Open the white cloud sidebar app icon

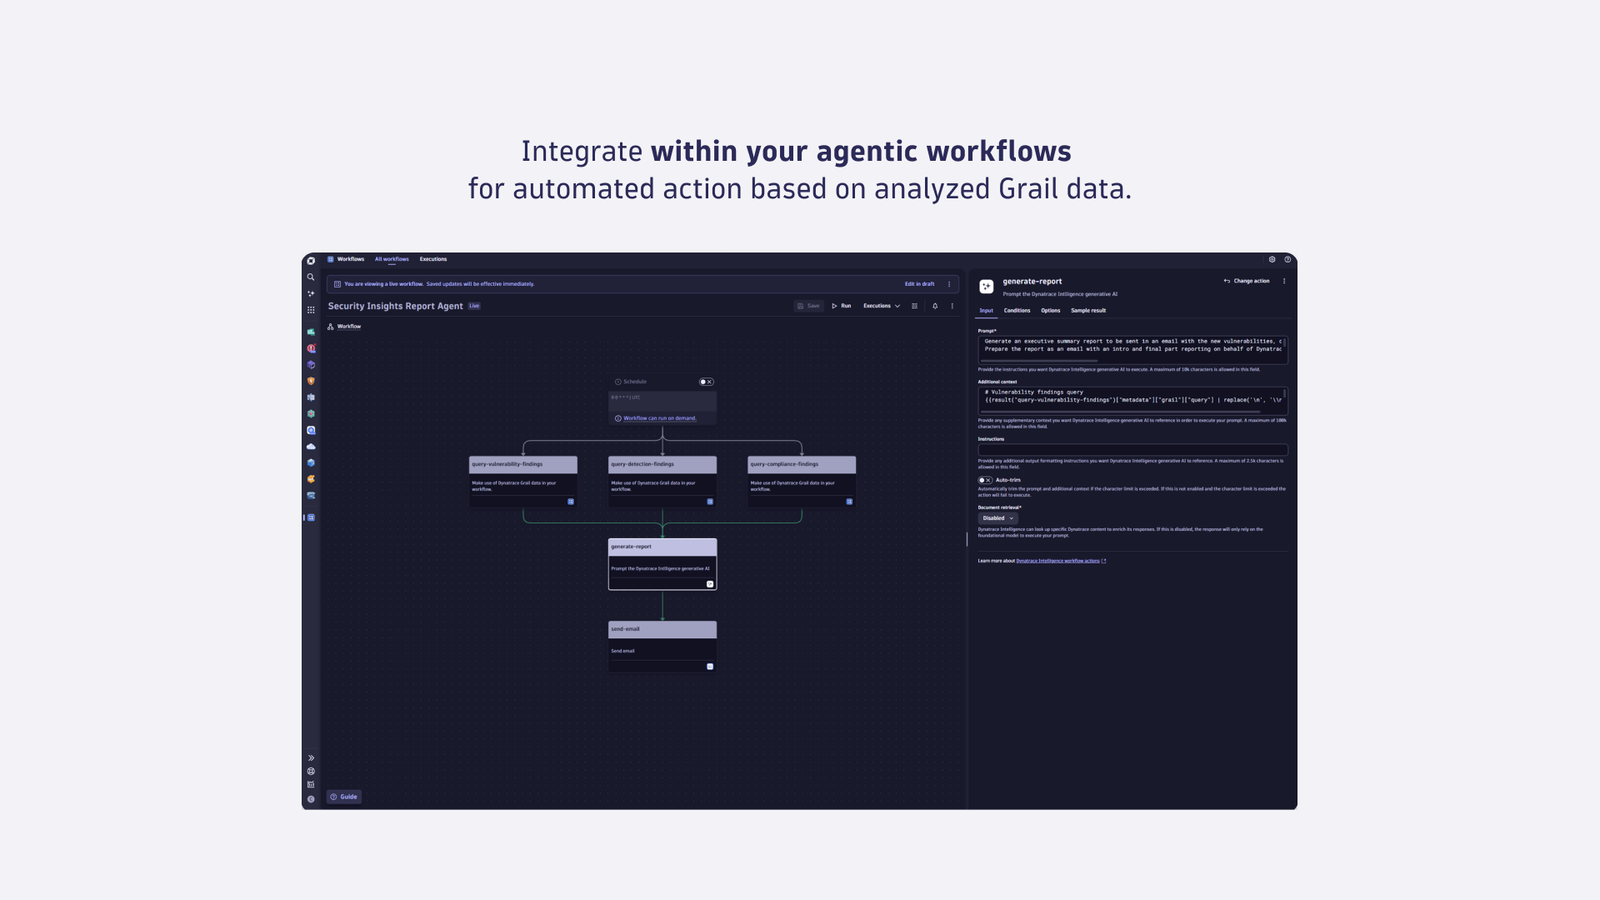tap(311, 446)
